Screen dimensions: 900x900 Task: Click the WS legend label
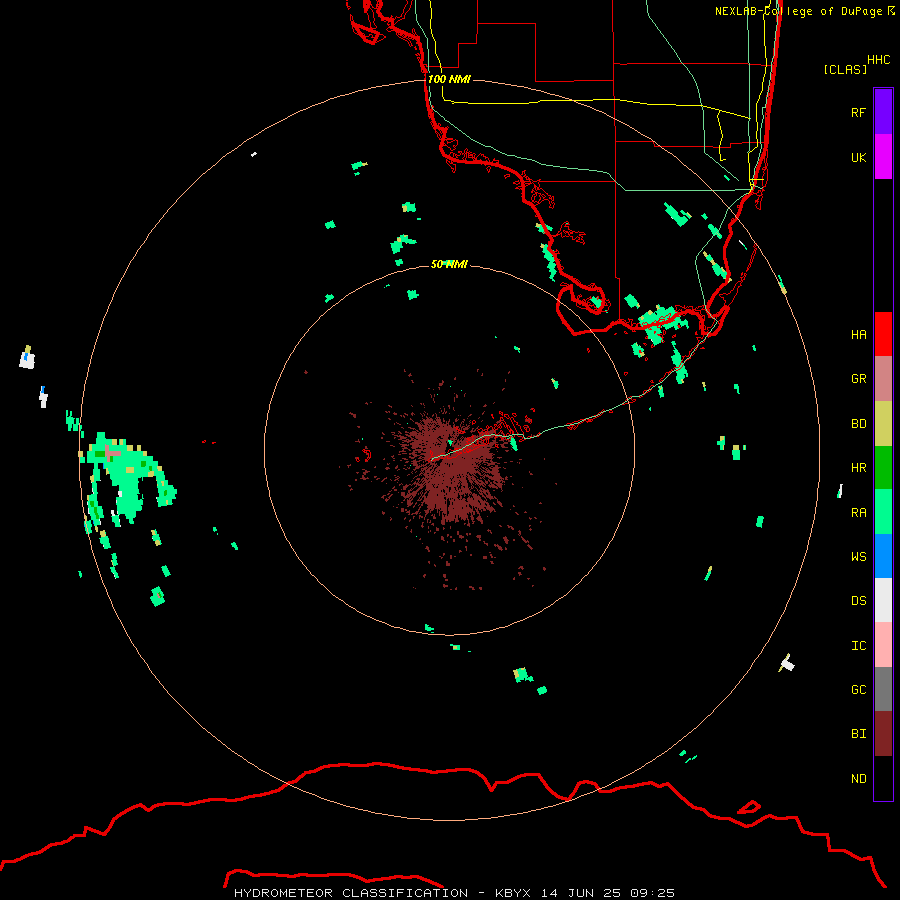858,556
